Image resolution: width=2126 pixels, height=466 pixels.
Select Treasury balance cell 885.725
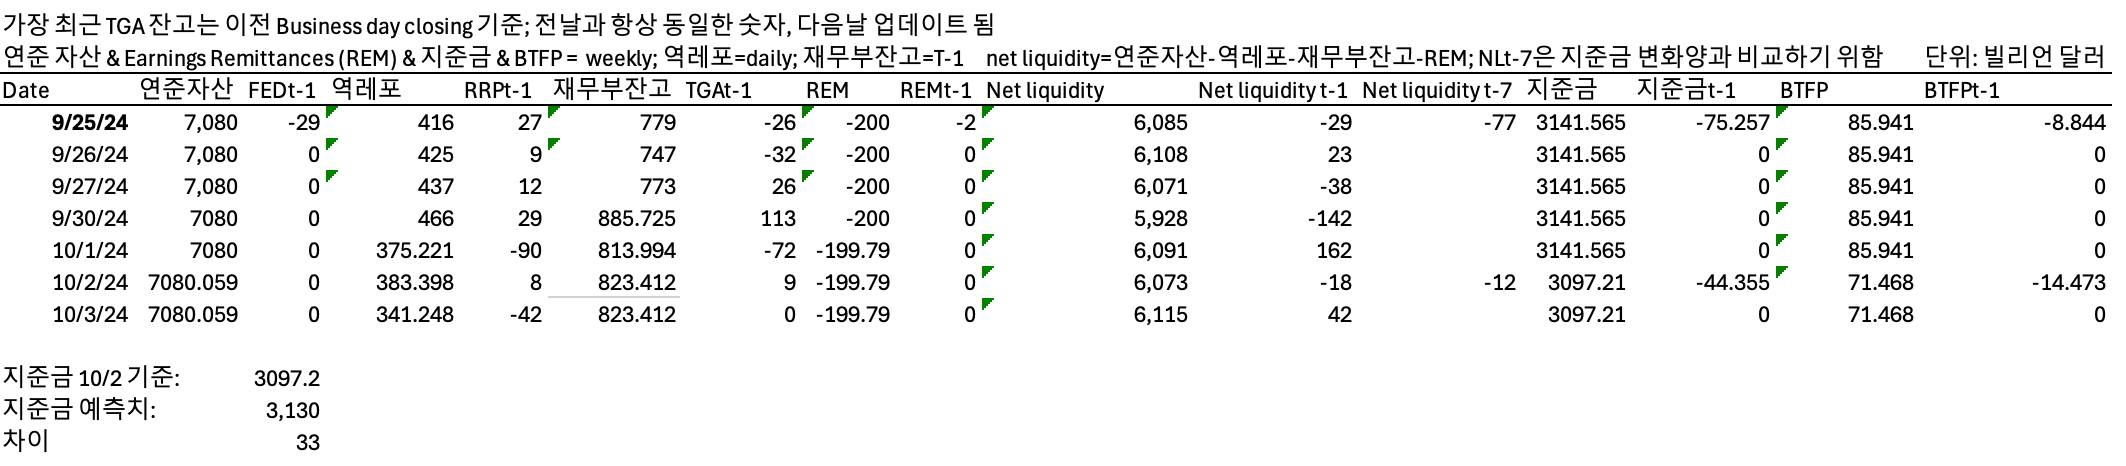tap(637, 219)
